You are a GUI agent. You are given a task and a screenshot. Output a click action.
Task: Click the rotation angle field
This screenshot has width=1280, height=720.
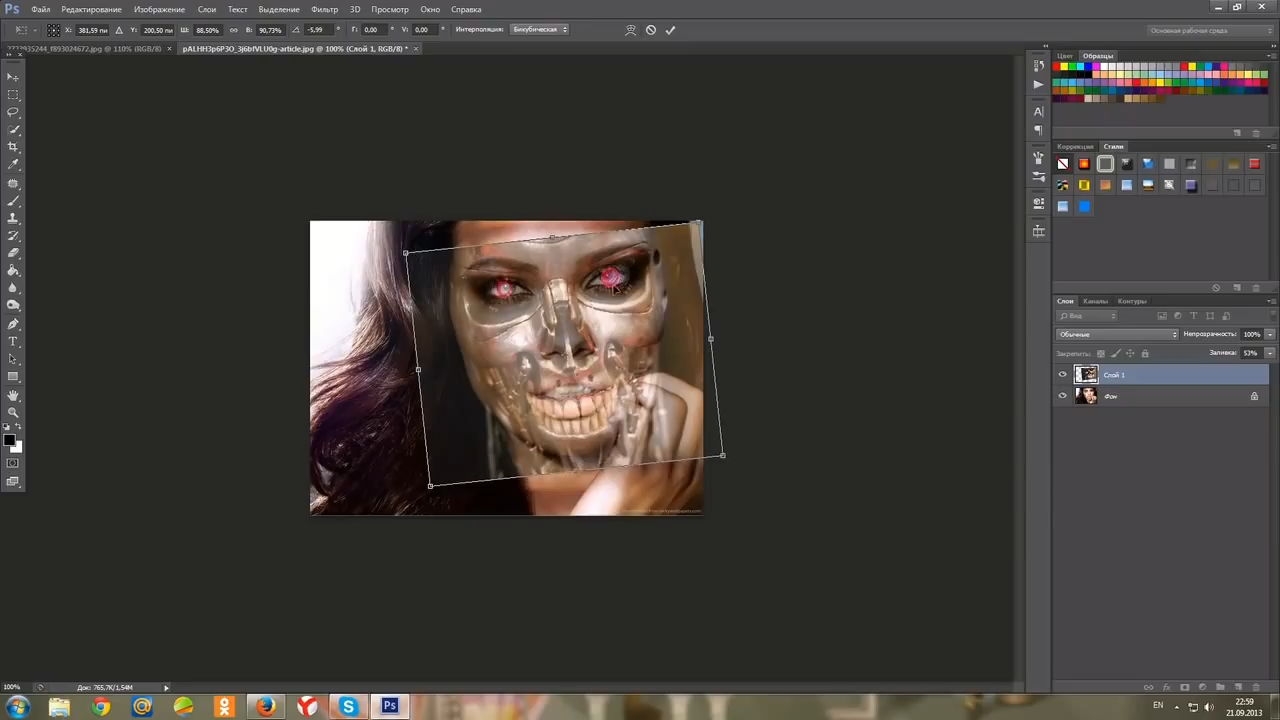click(x=319, y=30)
